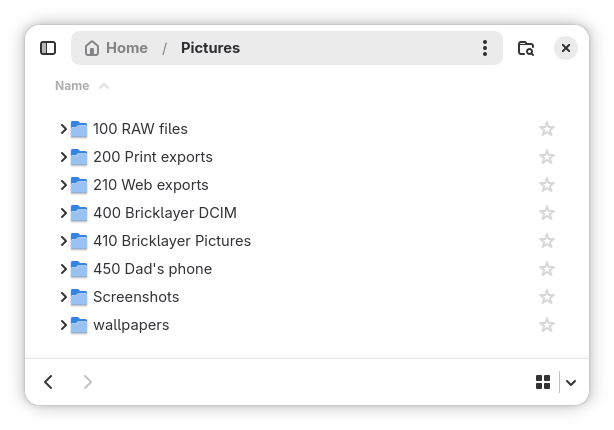Click the Screenshots folder icon
This screenshot has height=430, width=614.
click(x=79, y=297)
